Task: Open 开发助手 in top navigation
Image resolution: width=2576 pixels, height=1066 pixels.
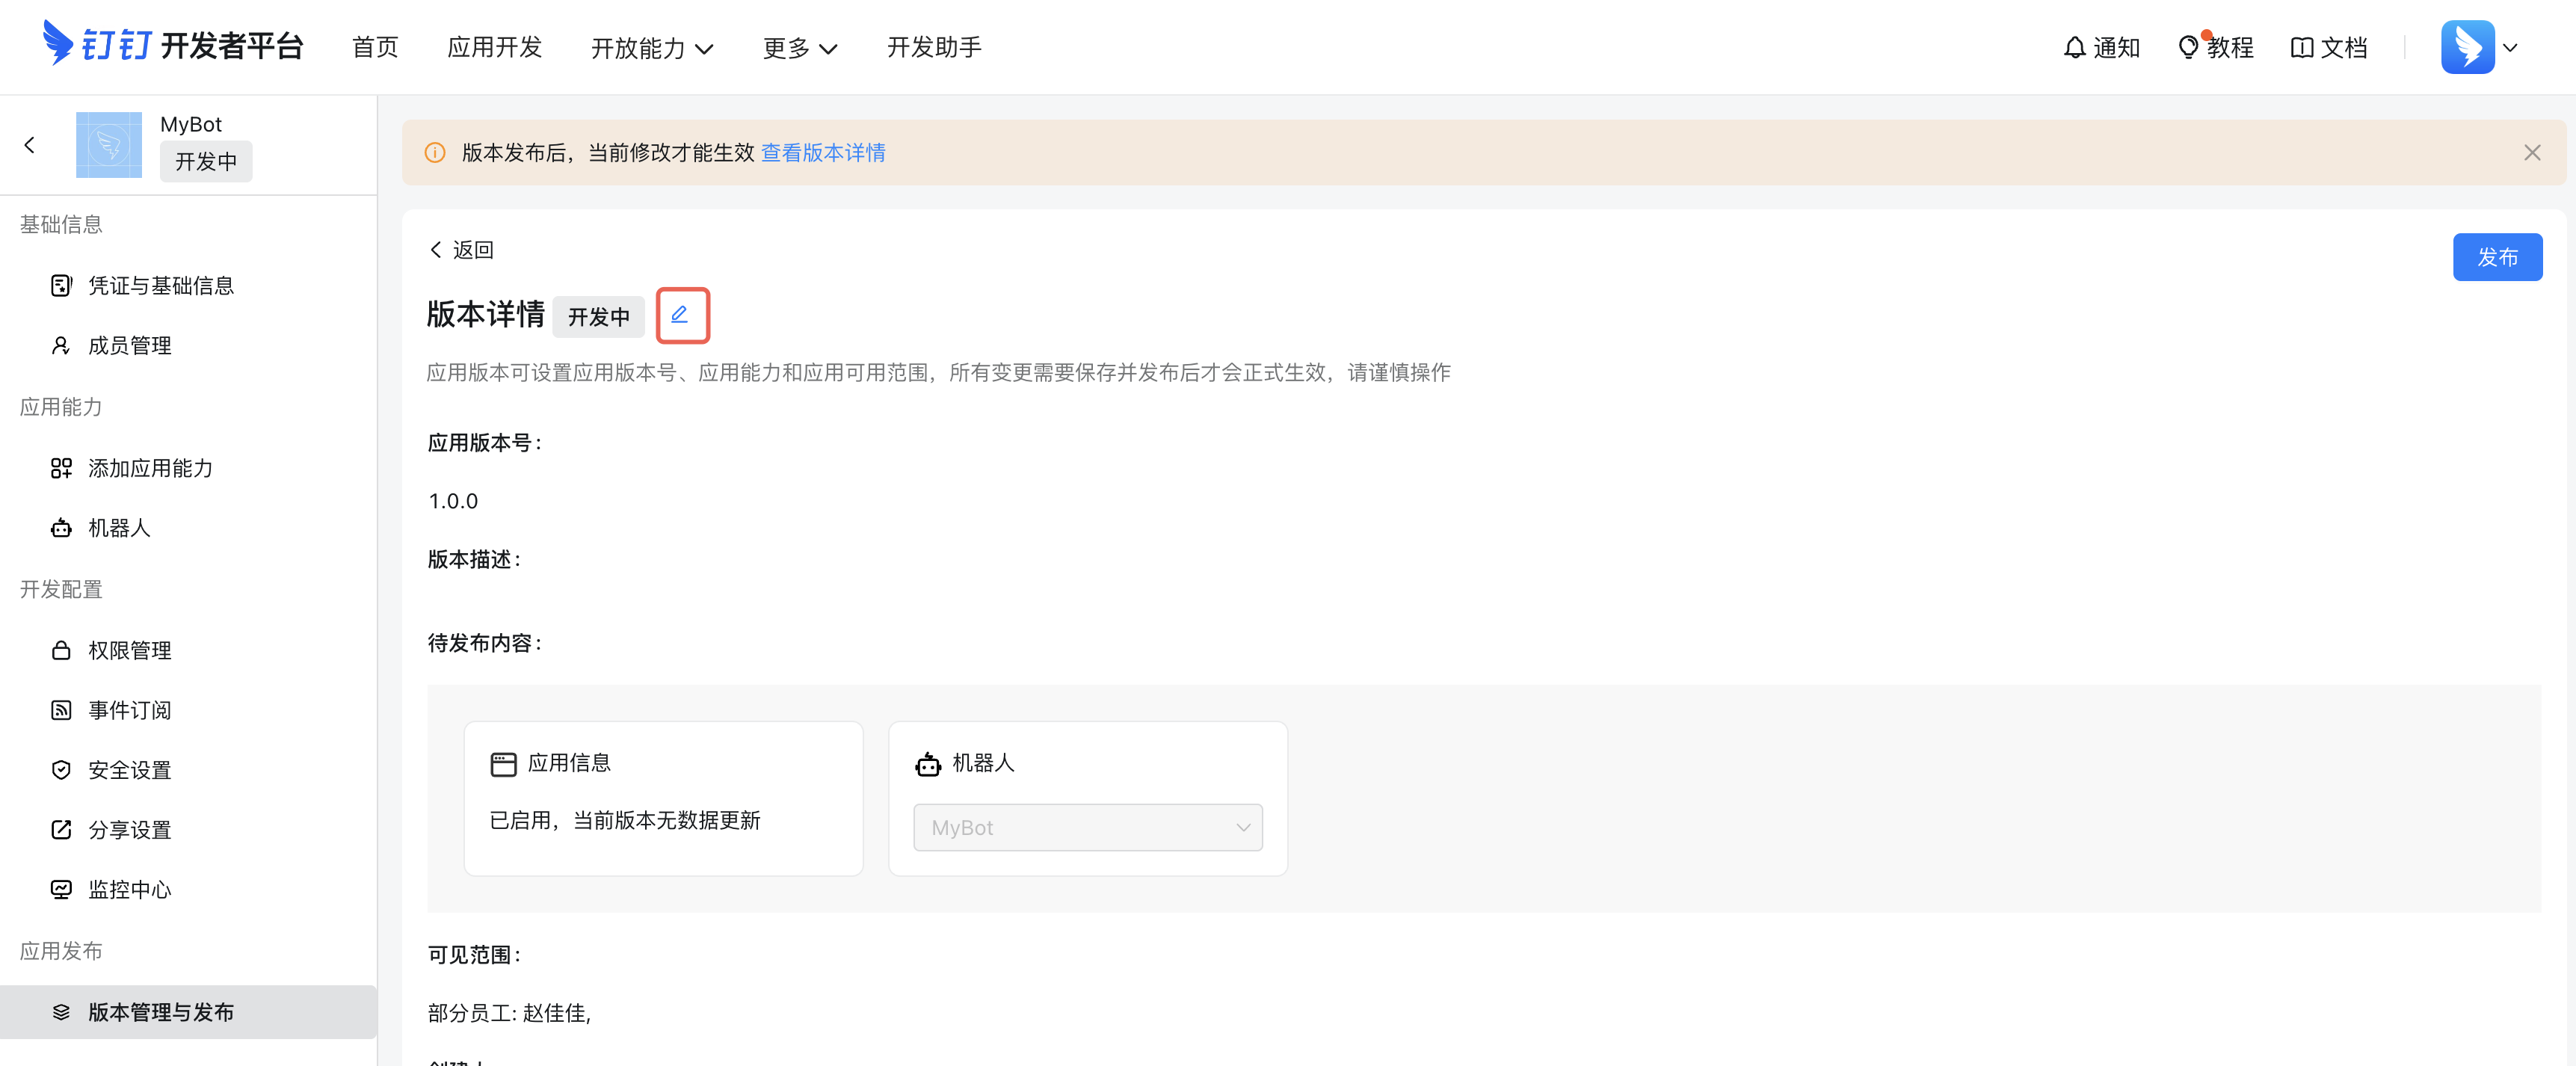Action: (x=933, y=47)
